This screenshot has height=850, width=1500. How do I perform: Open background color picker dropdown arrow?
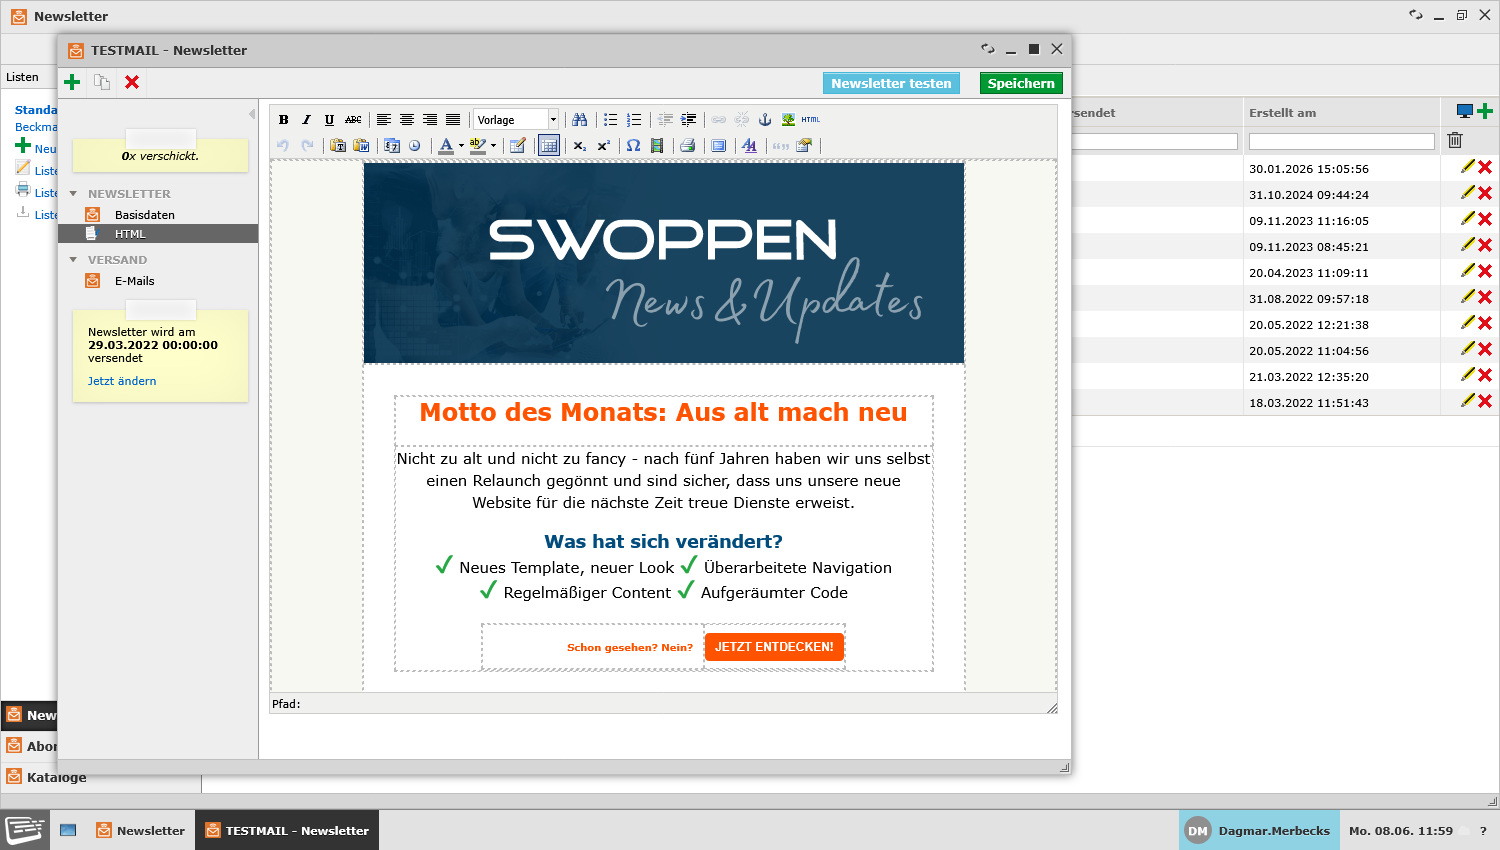click(493, 146)
